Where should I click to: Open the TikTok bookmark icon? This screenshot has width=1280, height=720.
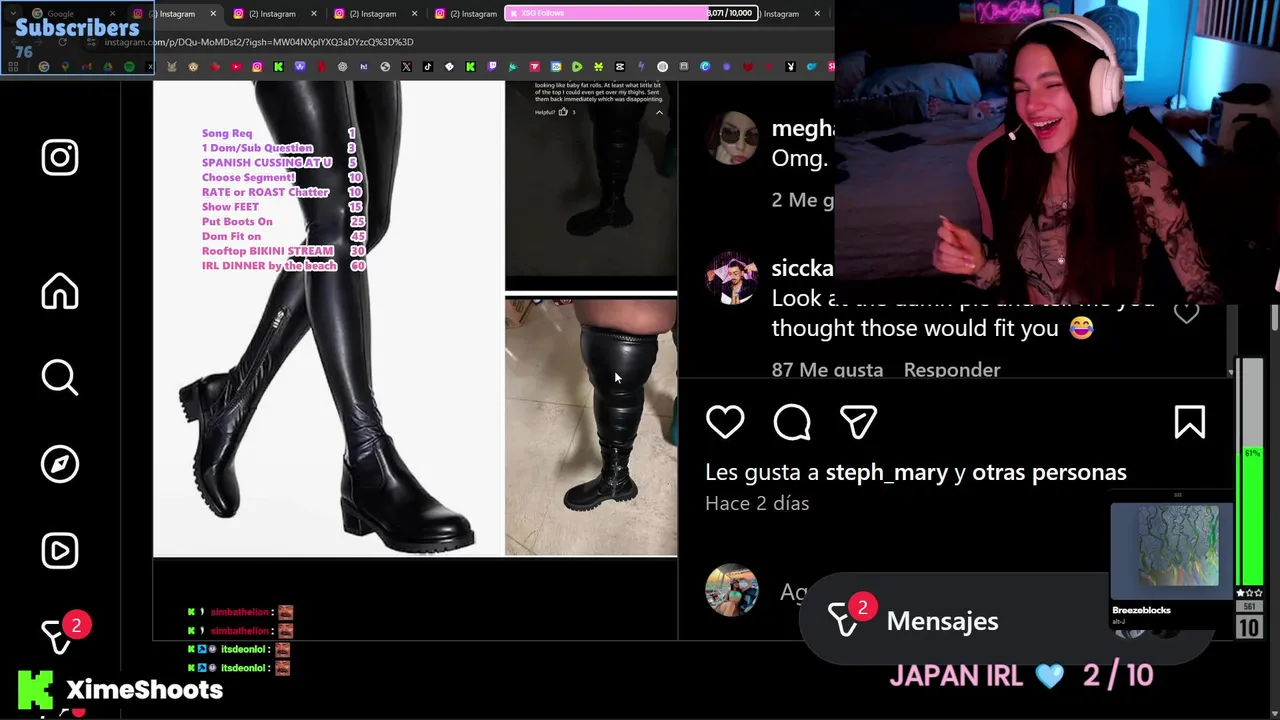(427, 67)
